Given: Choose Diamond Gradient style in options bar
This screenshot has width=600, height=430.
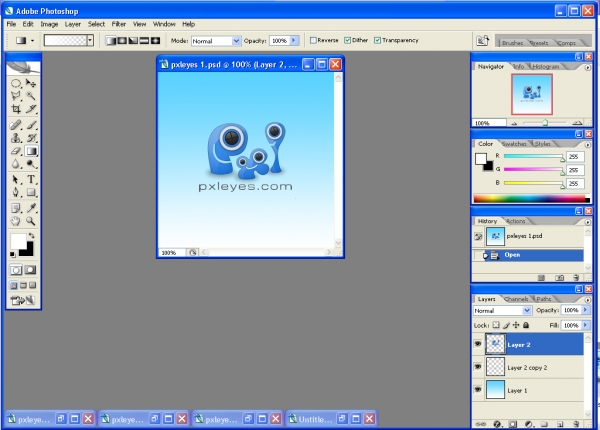Looking at the screenshot, I should tap(155, 41).
